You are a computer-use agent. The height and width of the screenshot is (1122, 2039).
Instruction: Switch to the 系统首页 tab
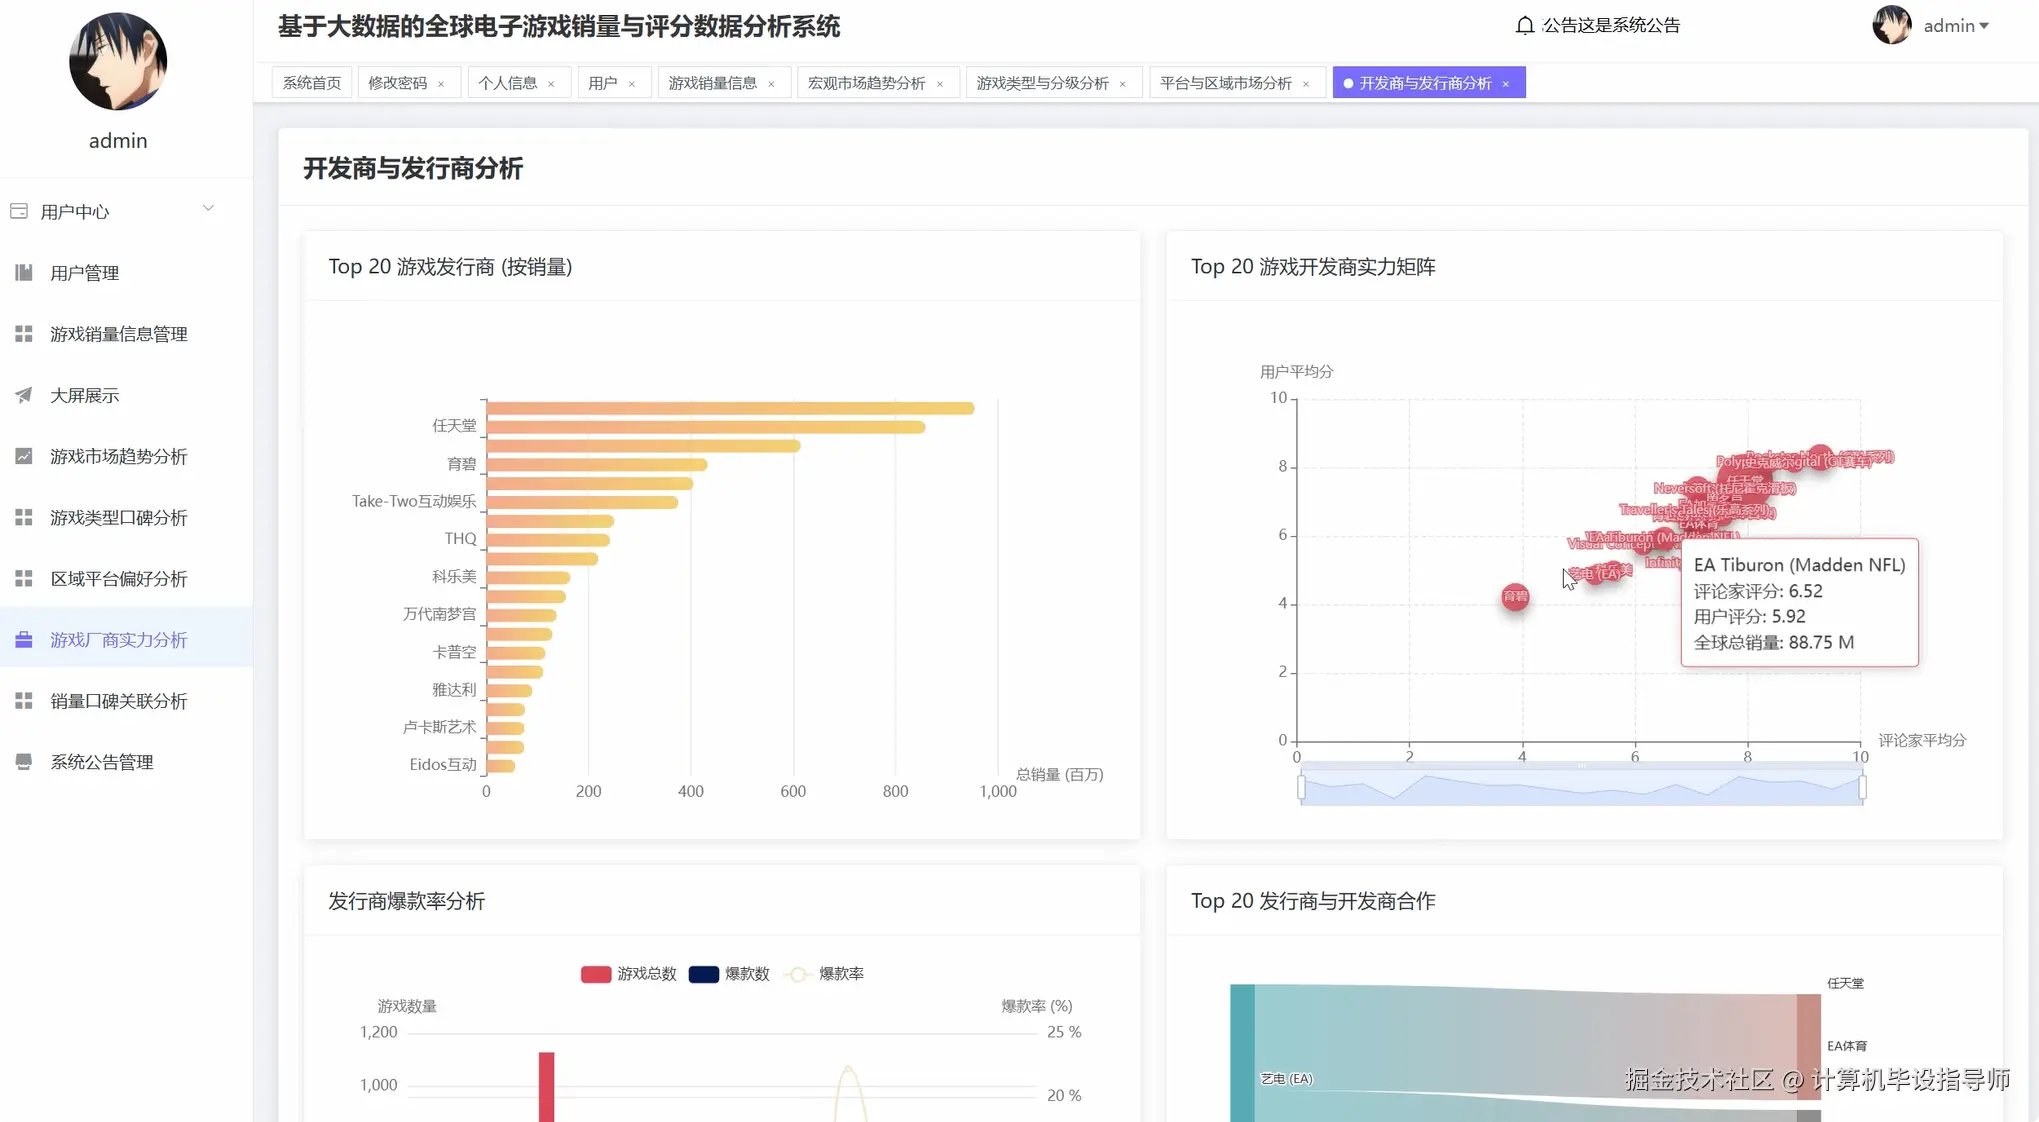click(x=310, y=82)
